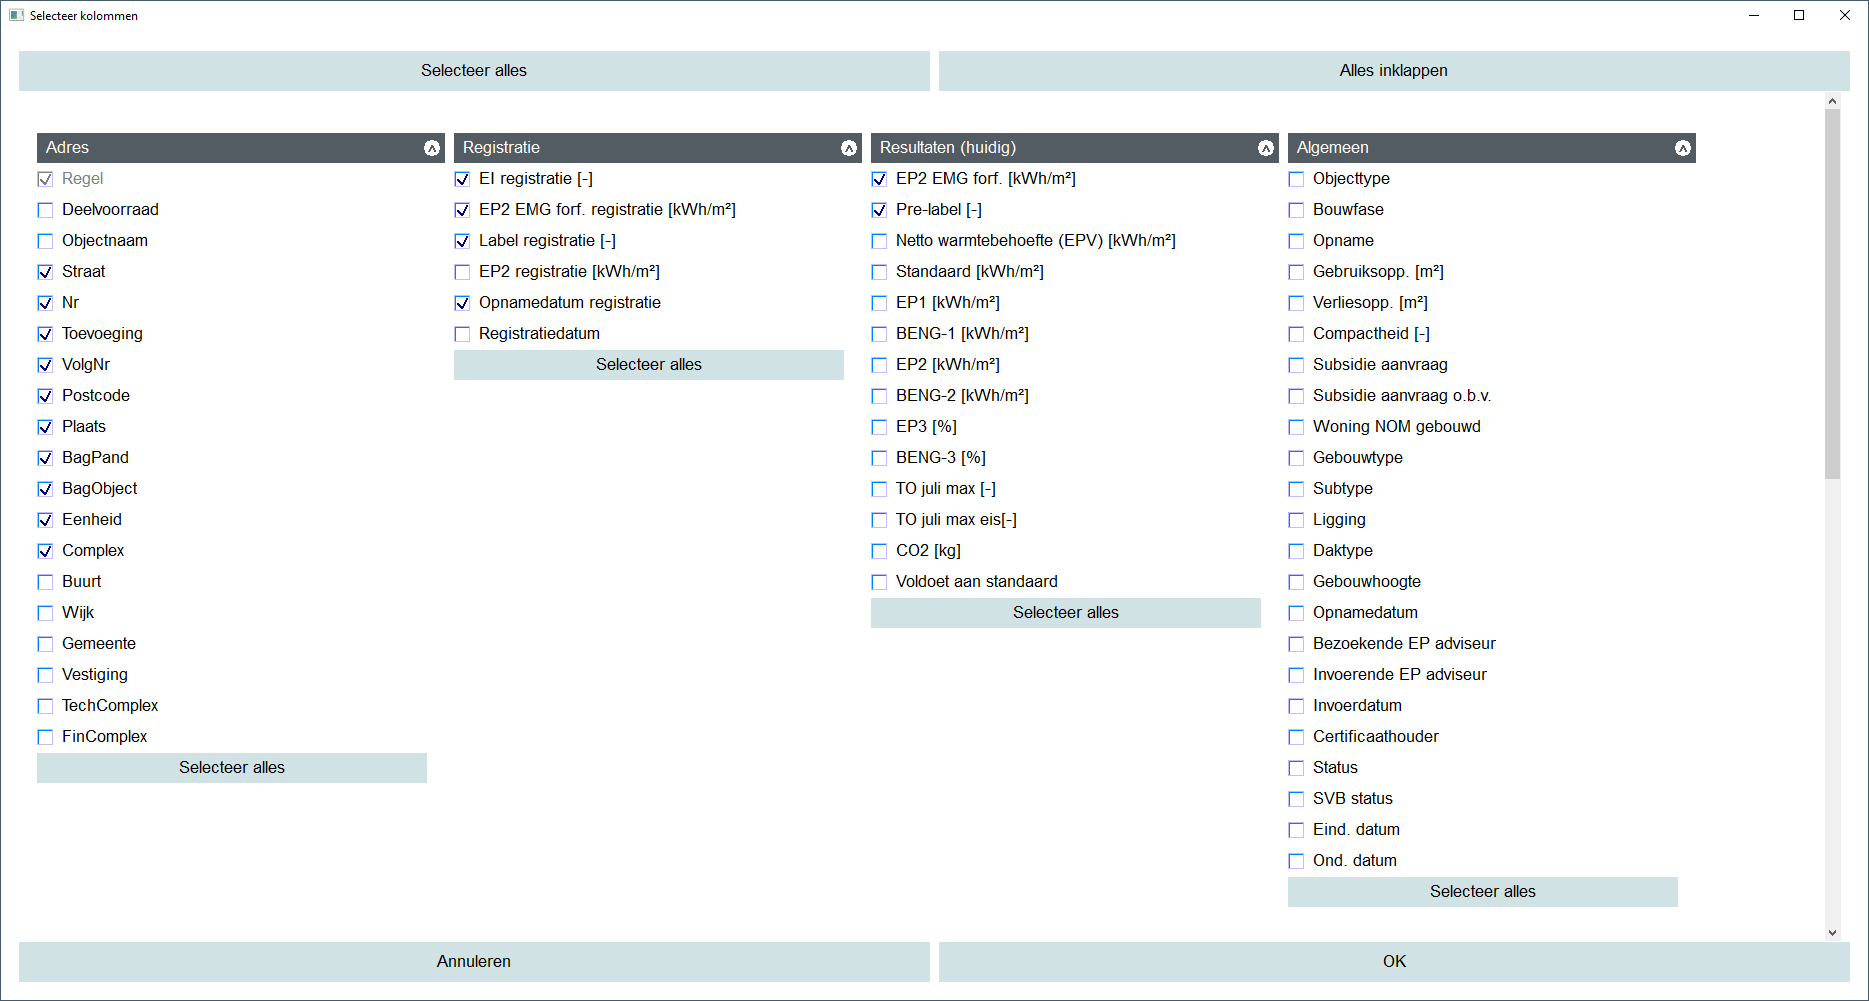
Task: Click Selecteer alles under Resultaten list
Action: coord(1066,613)
